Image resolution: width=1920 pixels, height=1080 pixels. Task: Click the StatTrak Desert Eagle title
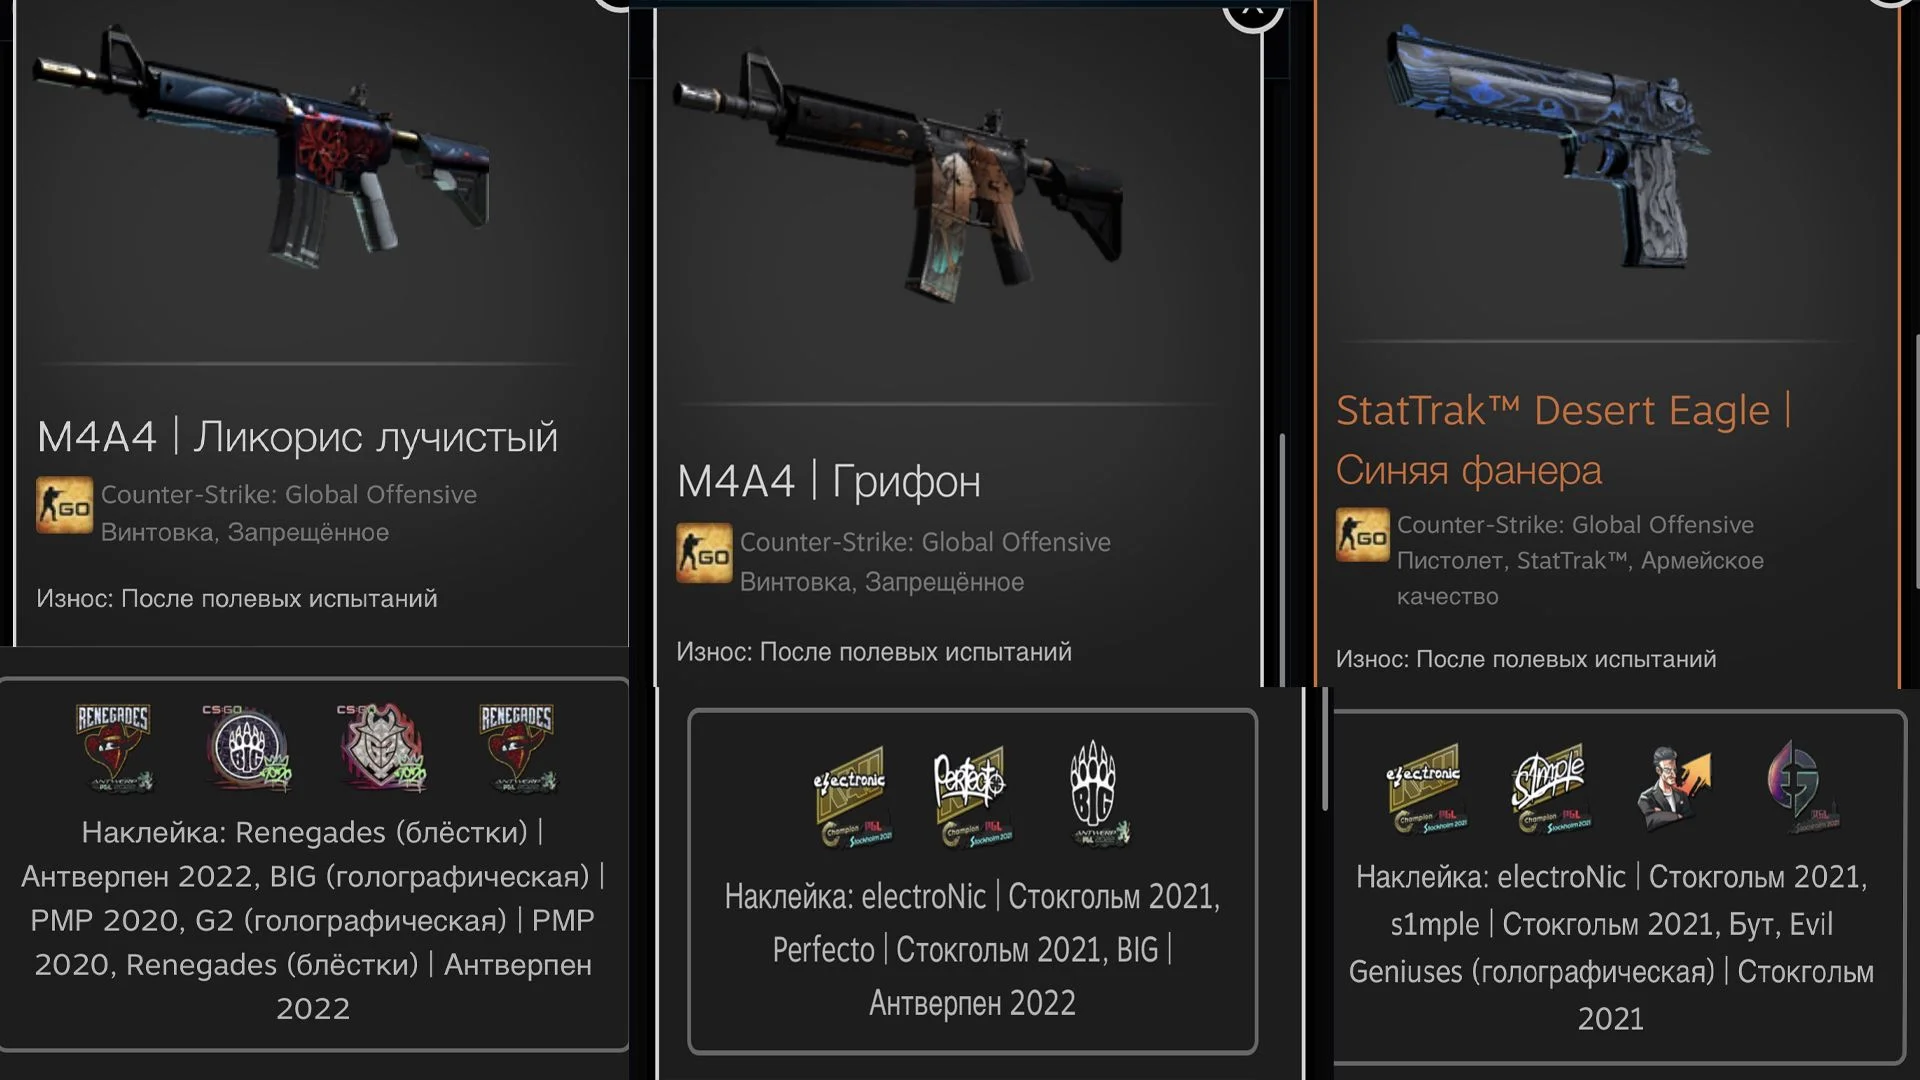point(1564,439)
